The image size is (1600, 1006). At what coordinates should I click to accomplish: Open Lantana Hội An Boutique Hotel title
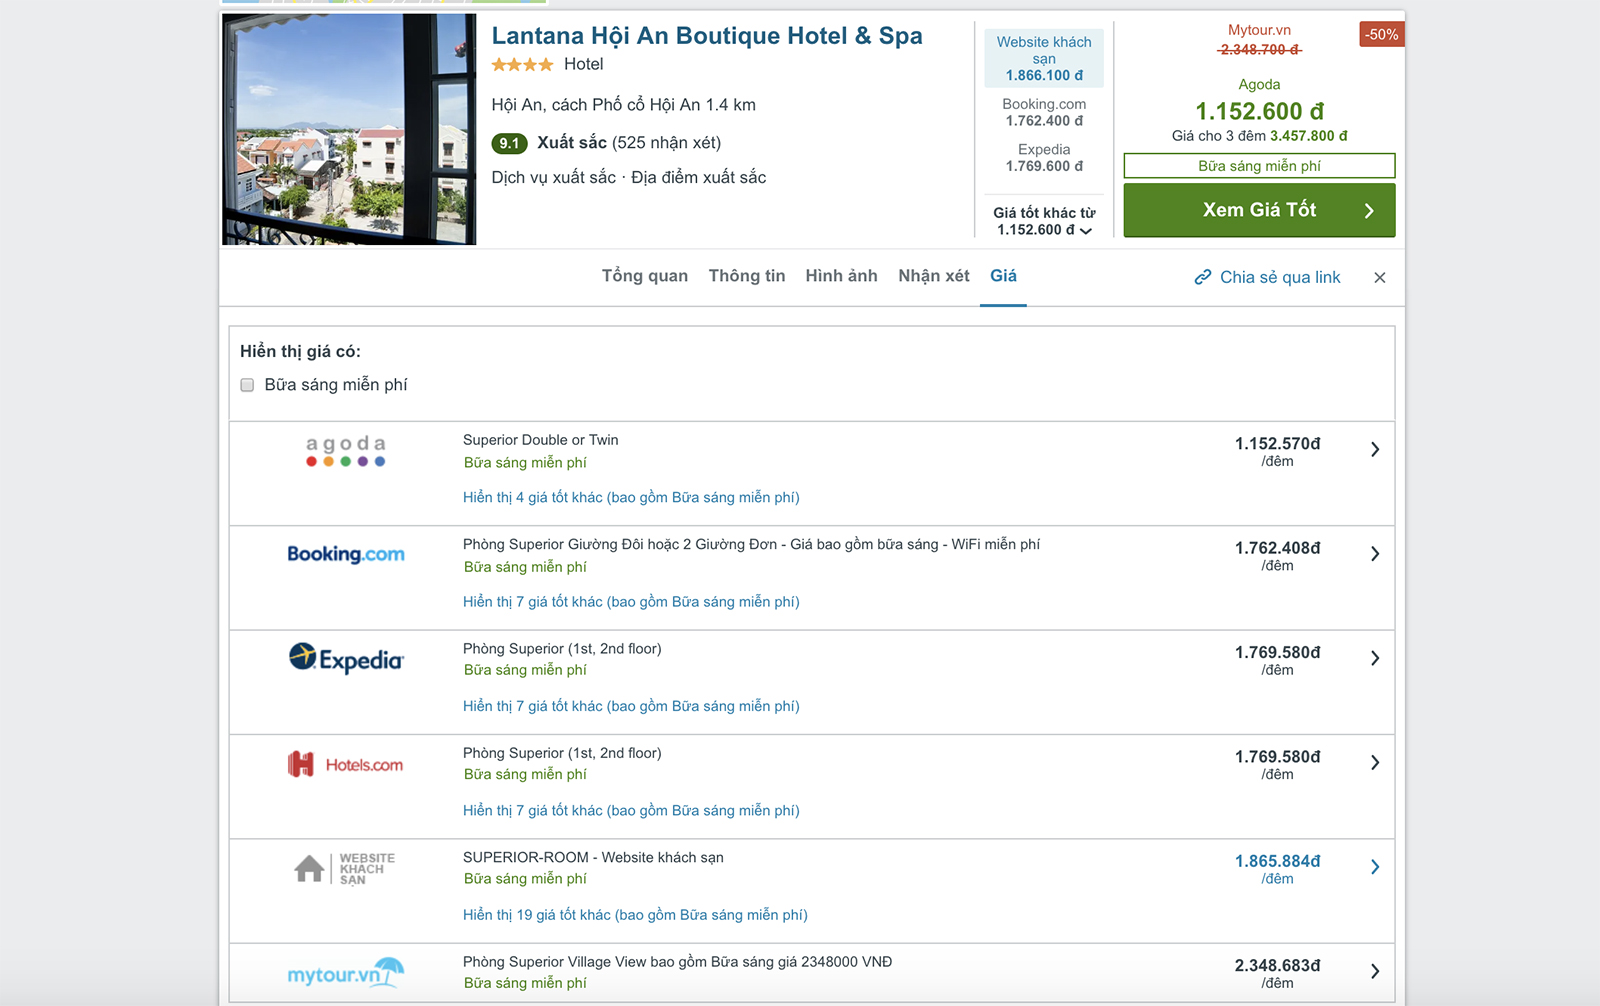point(707,36)
